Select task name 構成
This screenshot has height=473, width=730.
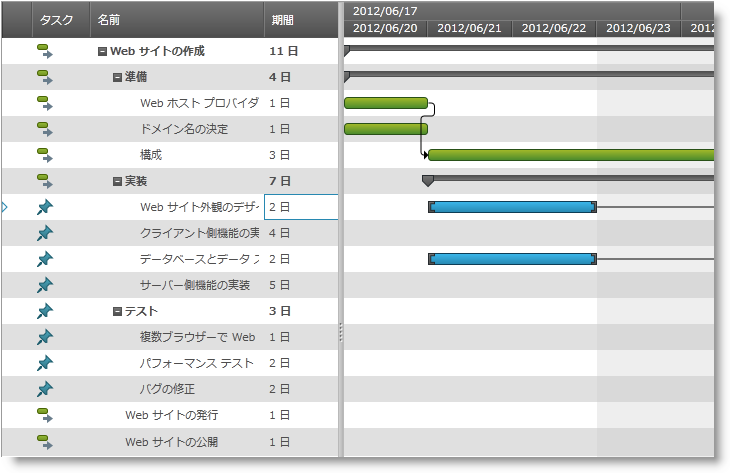[151, 155]
